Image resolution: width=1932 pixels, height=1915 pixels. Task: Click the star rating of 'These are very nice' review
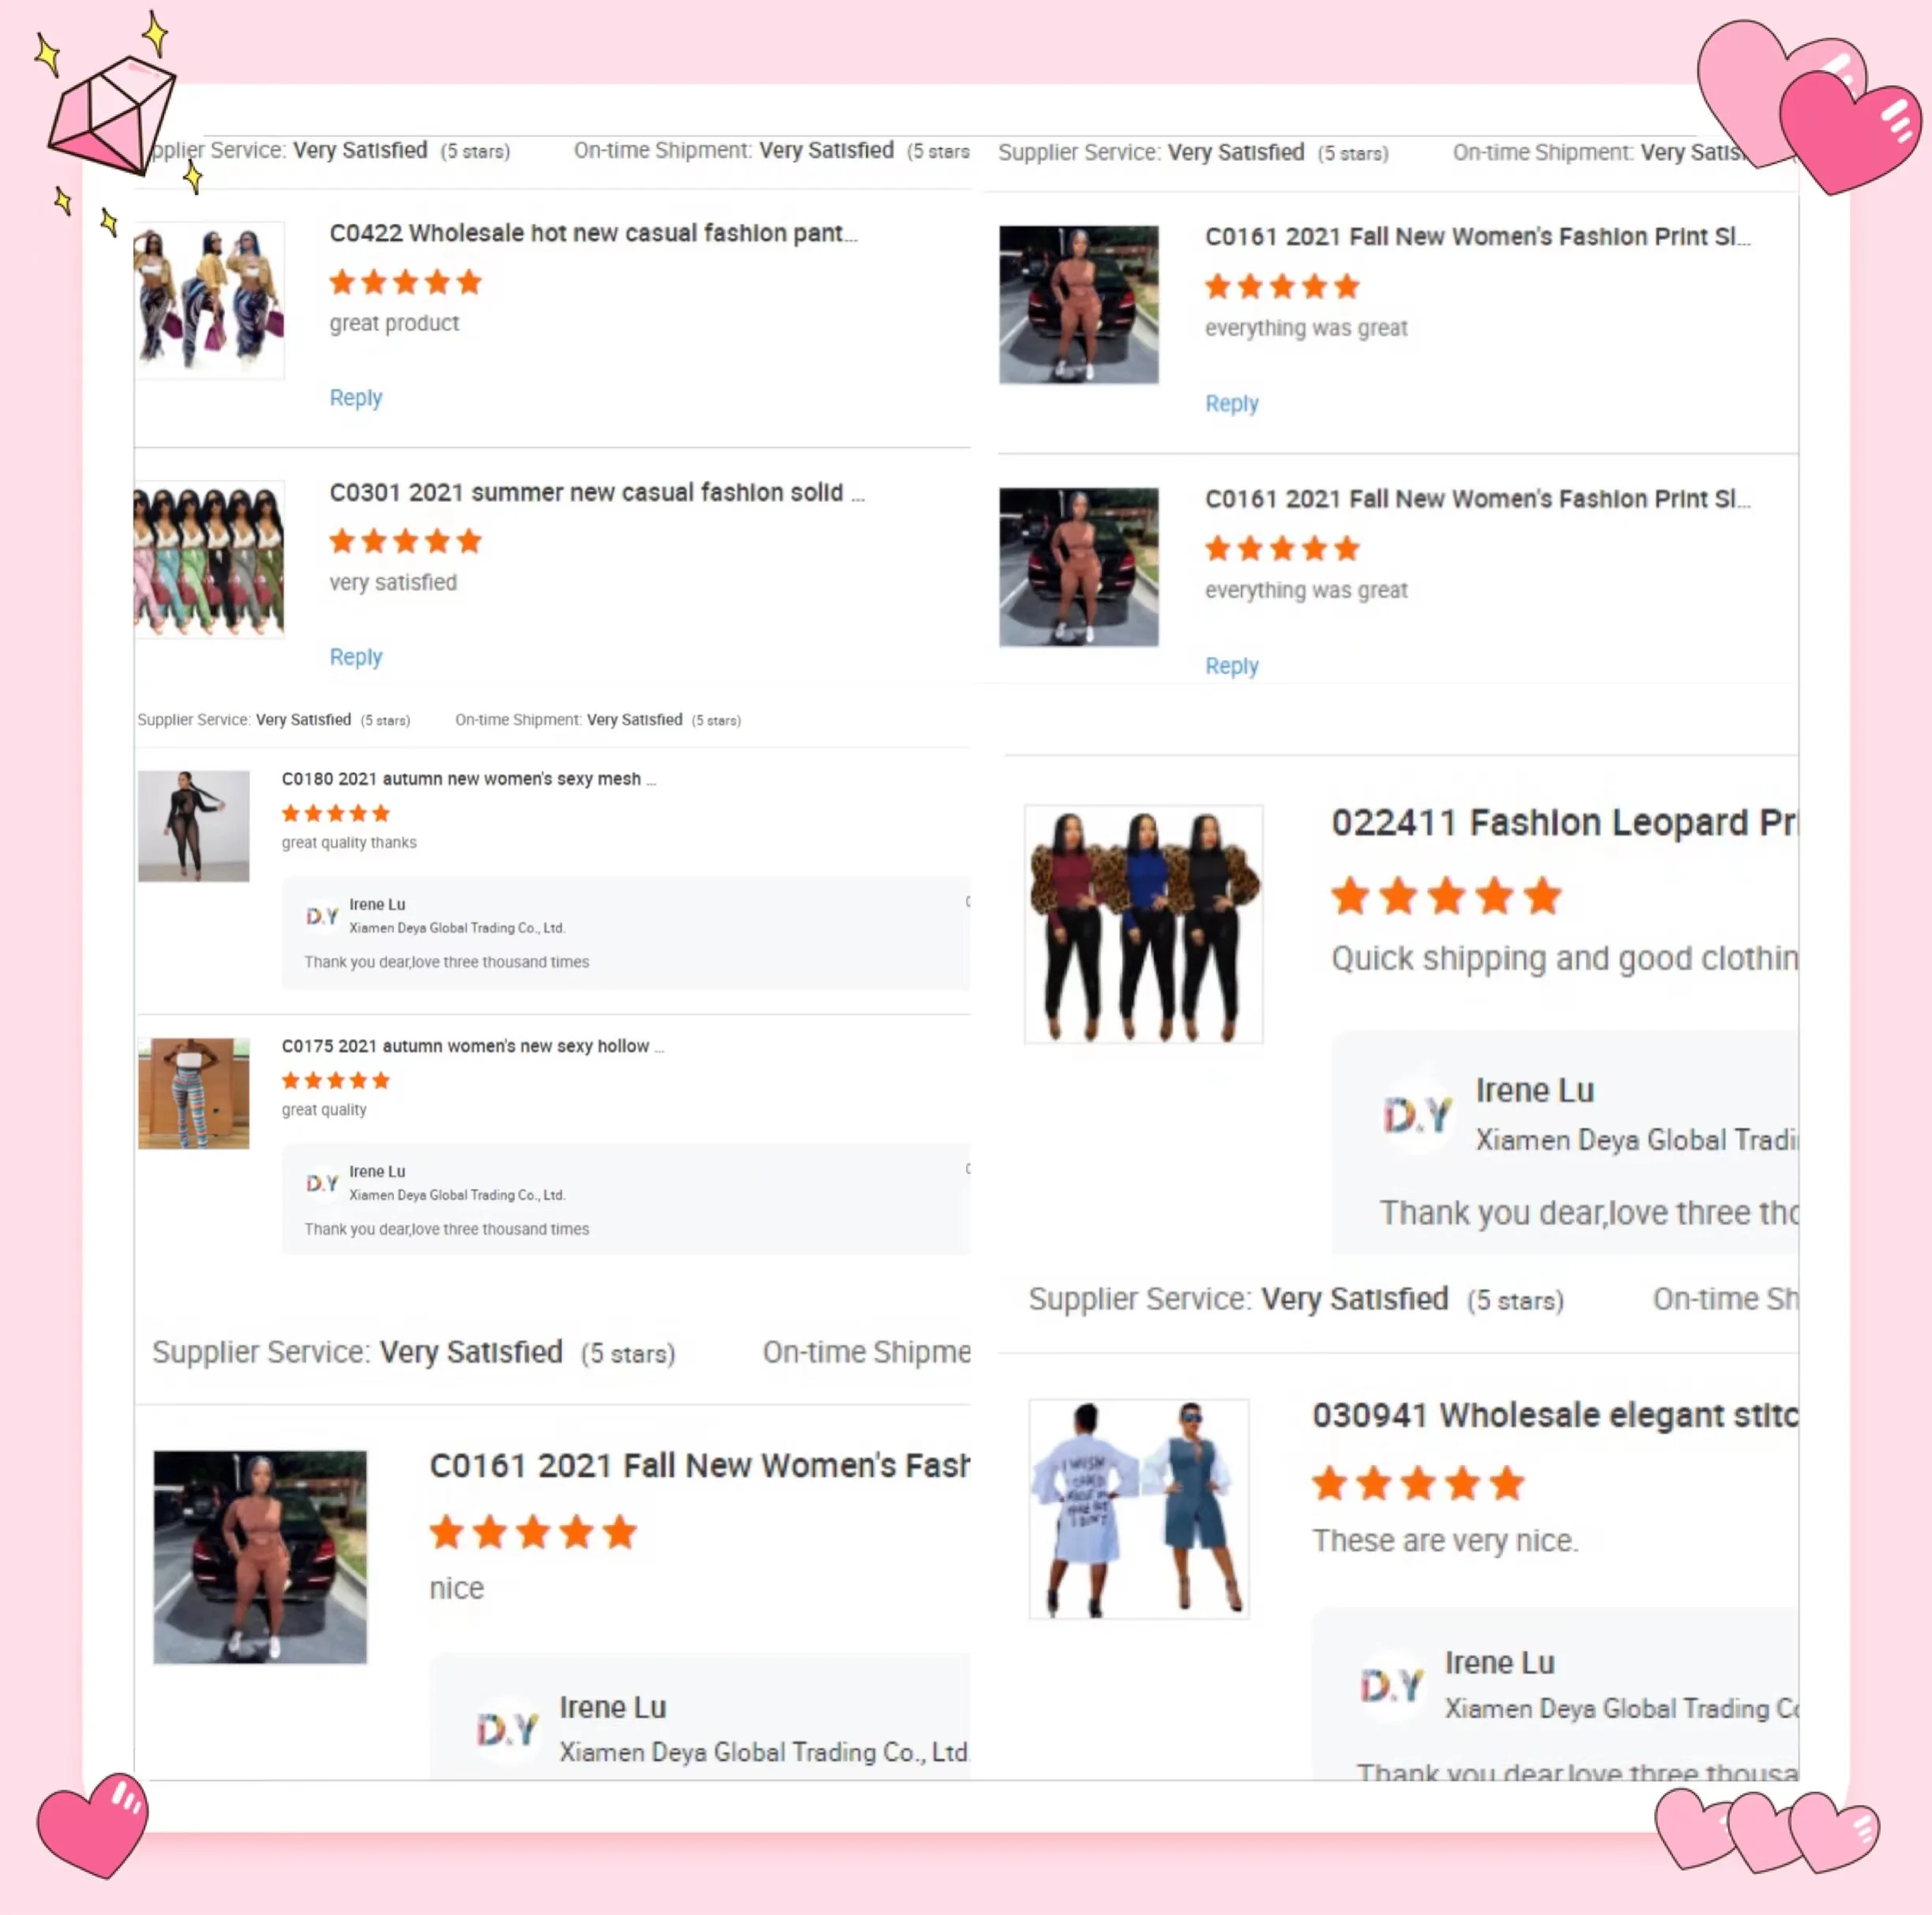click(1417, 1483)
